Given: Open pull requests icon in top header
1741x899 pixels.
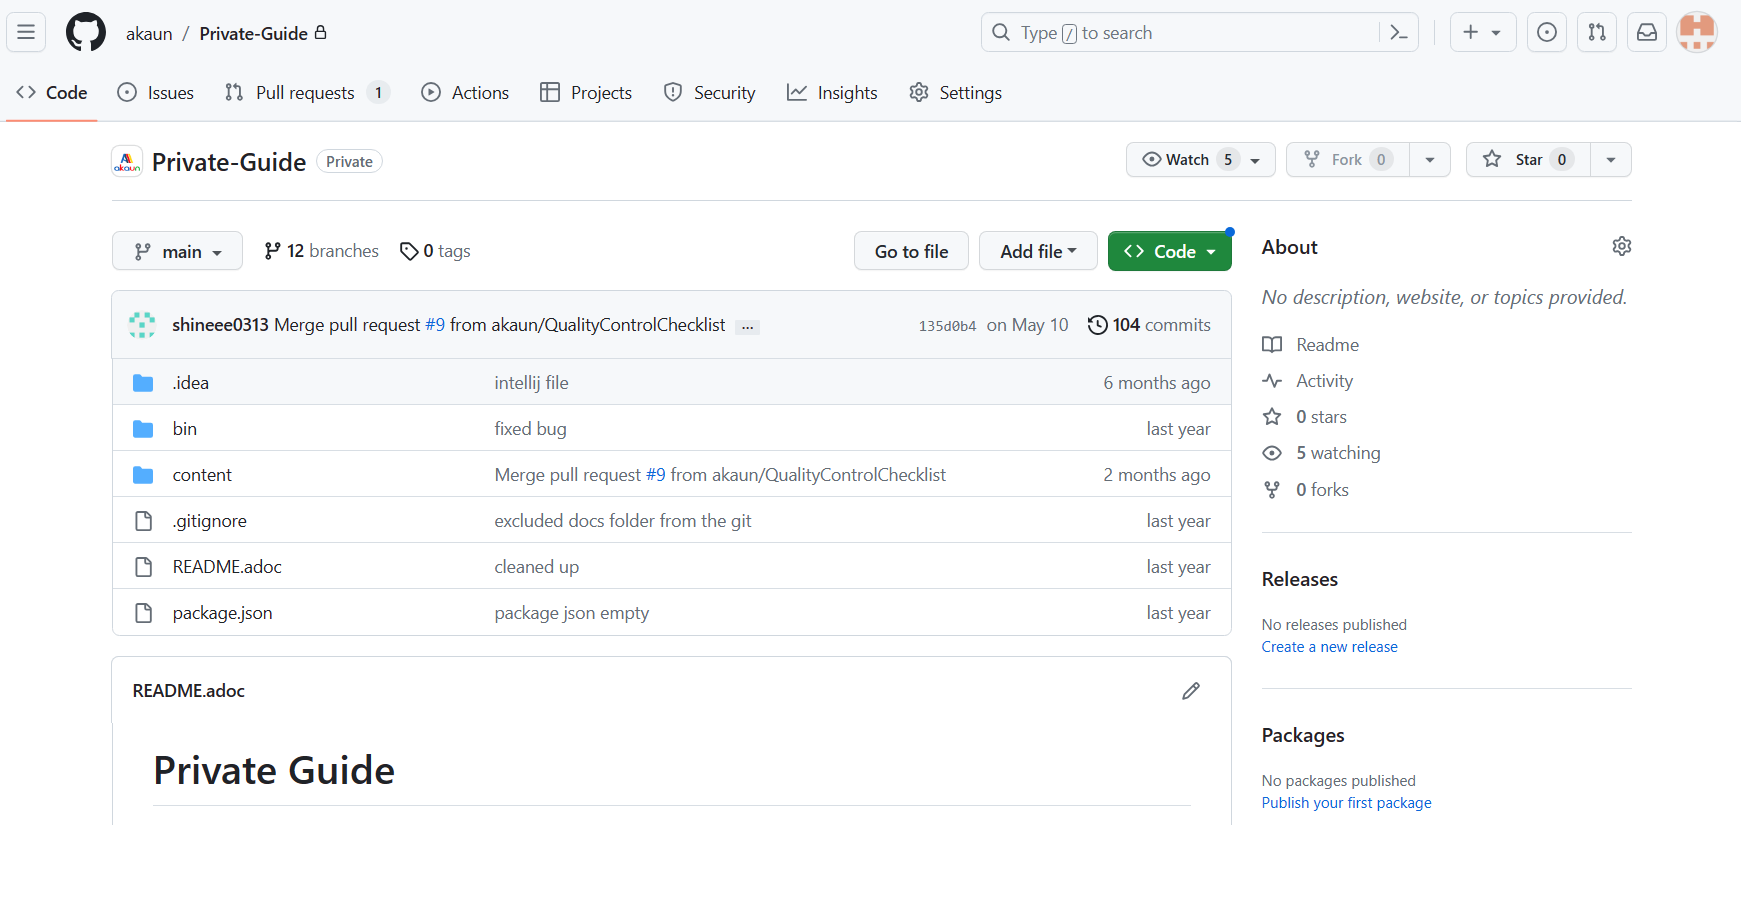Looking at the screenshot, I should [1596, 33].
